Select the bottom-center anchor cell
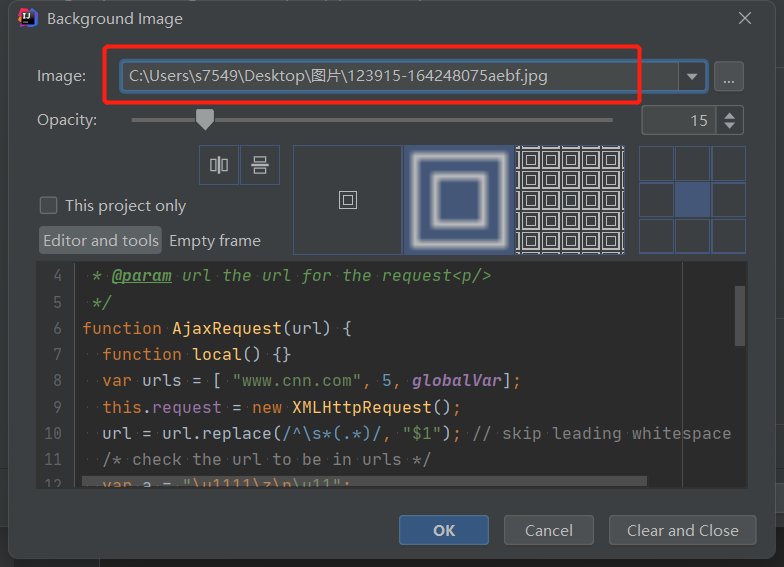The height and width of the screenshot is (567, 784). pyautogui.click(x=692, y=236)
